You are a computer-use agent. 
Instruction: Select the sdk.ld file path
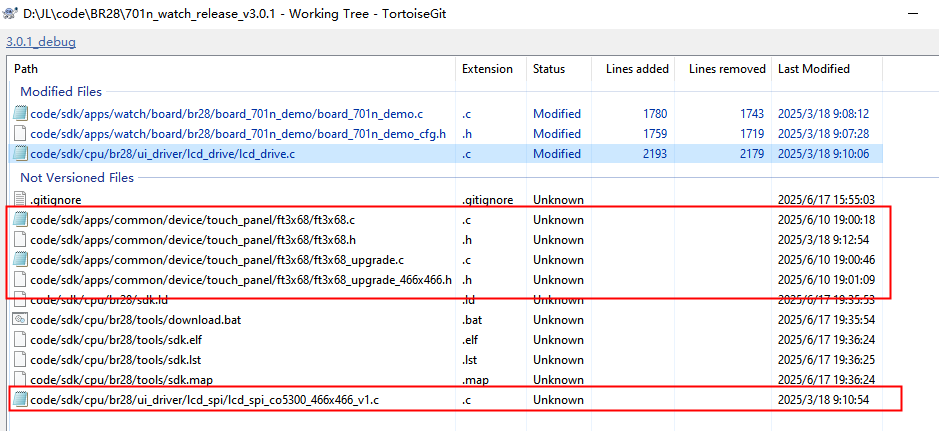pos(99,300)
